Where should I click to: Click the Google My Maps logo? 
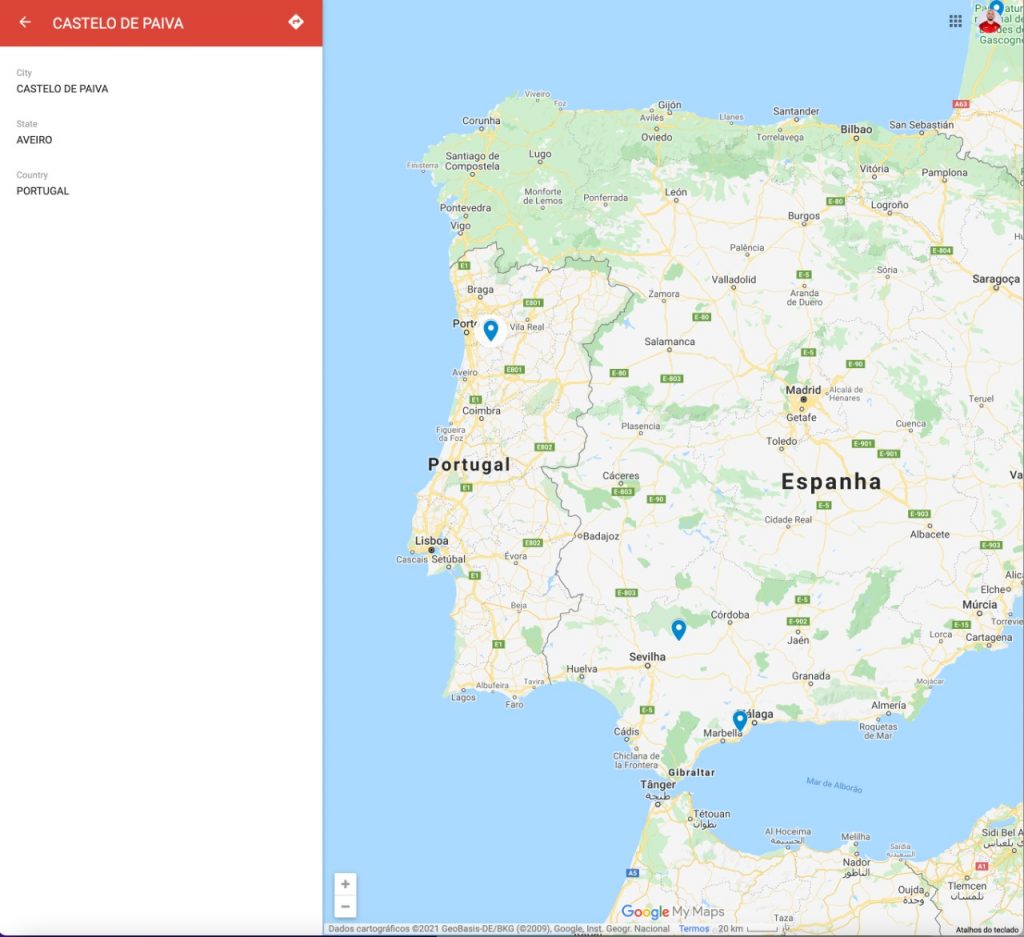672,912
